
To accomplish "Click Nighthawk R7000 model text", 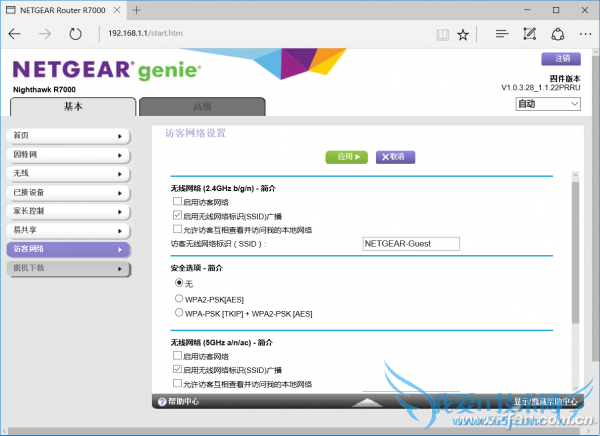I will (x=44, y=90).
